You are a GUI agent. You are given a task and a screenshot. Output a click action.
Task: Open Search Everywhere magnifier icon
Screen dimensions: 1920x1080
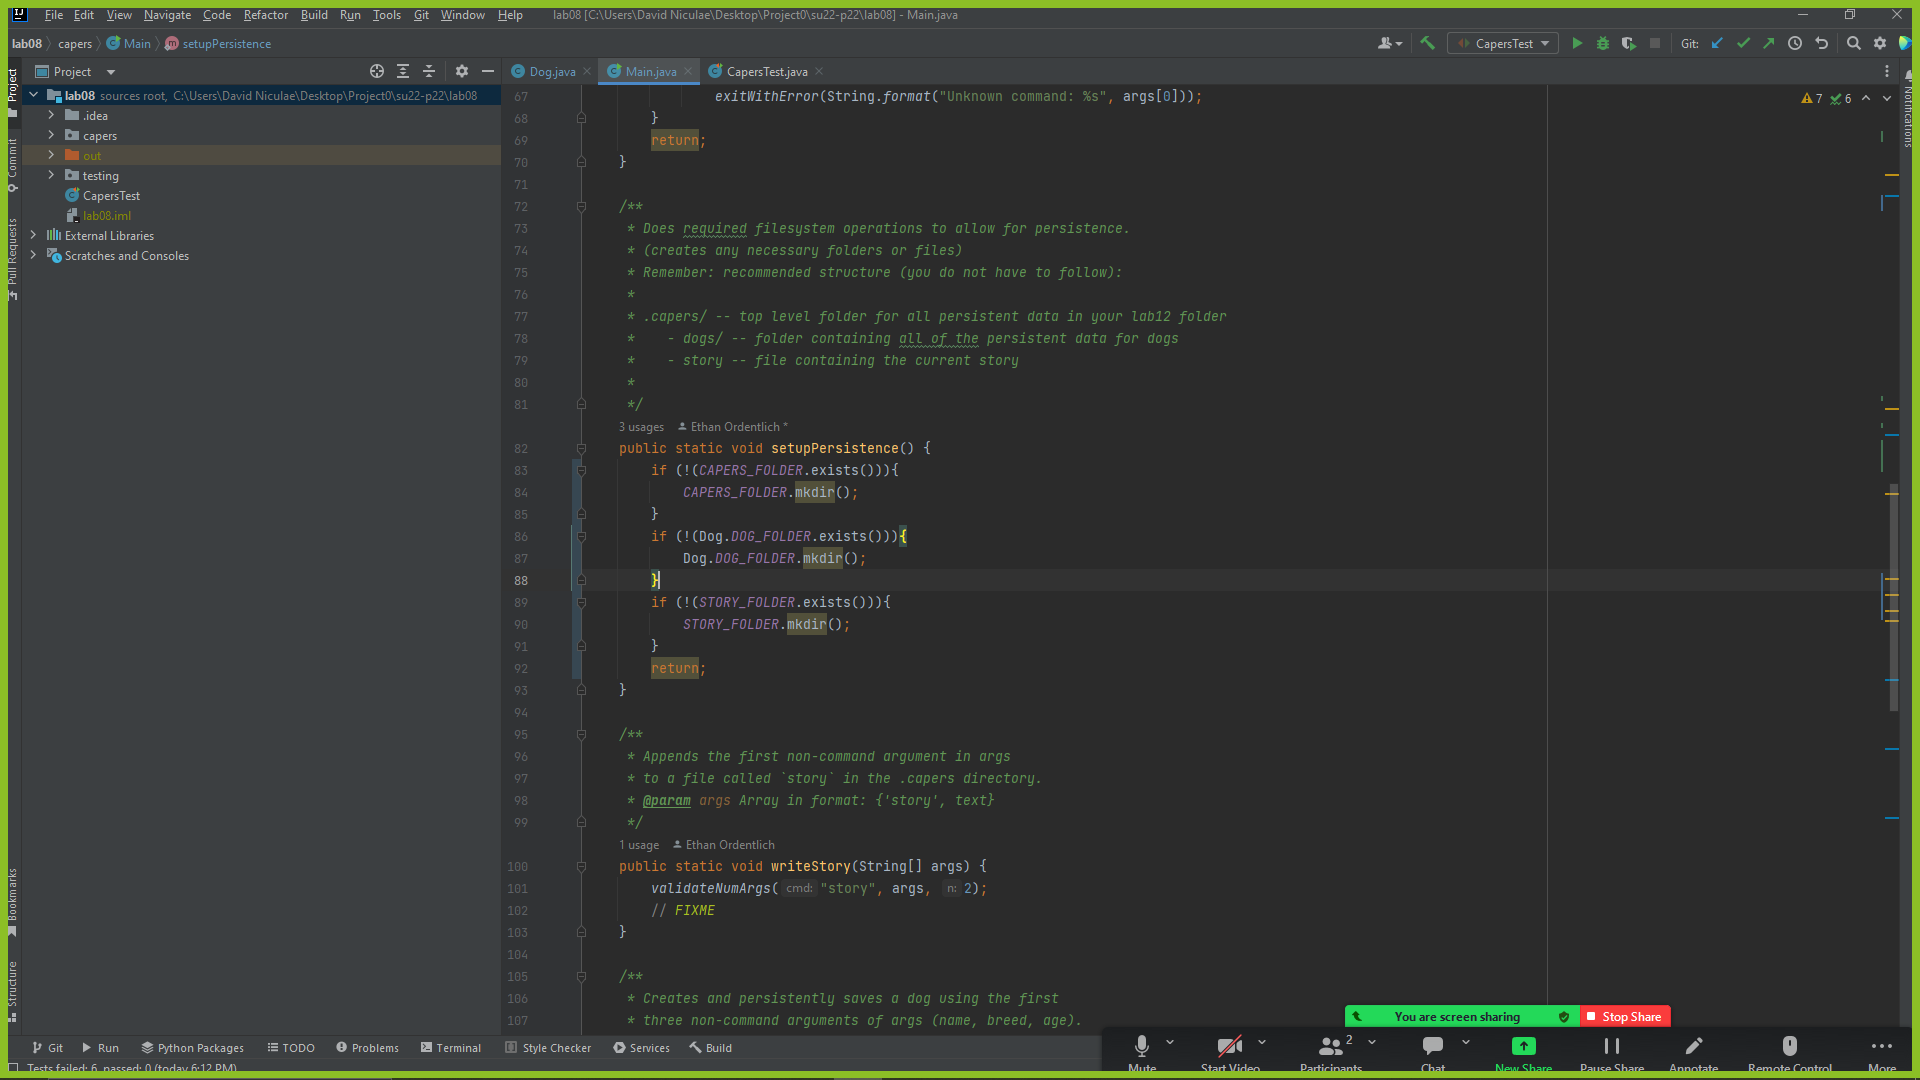[x=1854, y=43]
